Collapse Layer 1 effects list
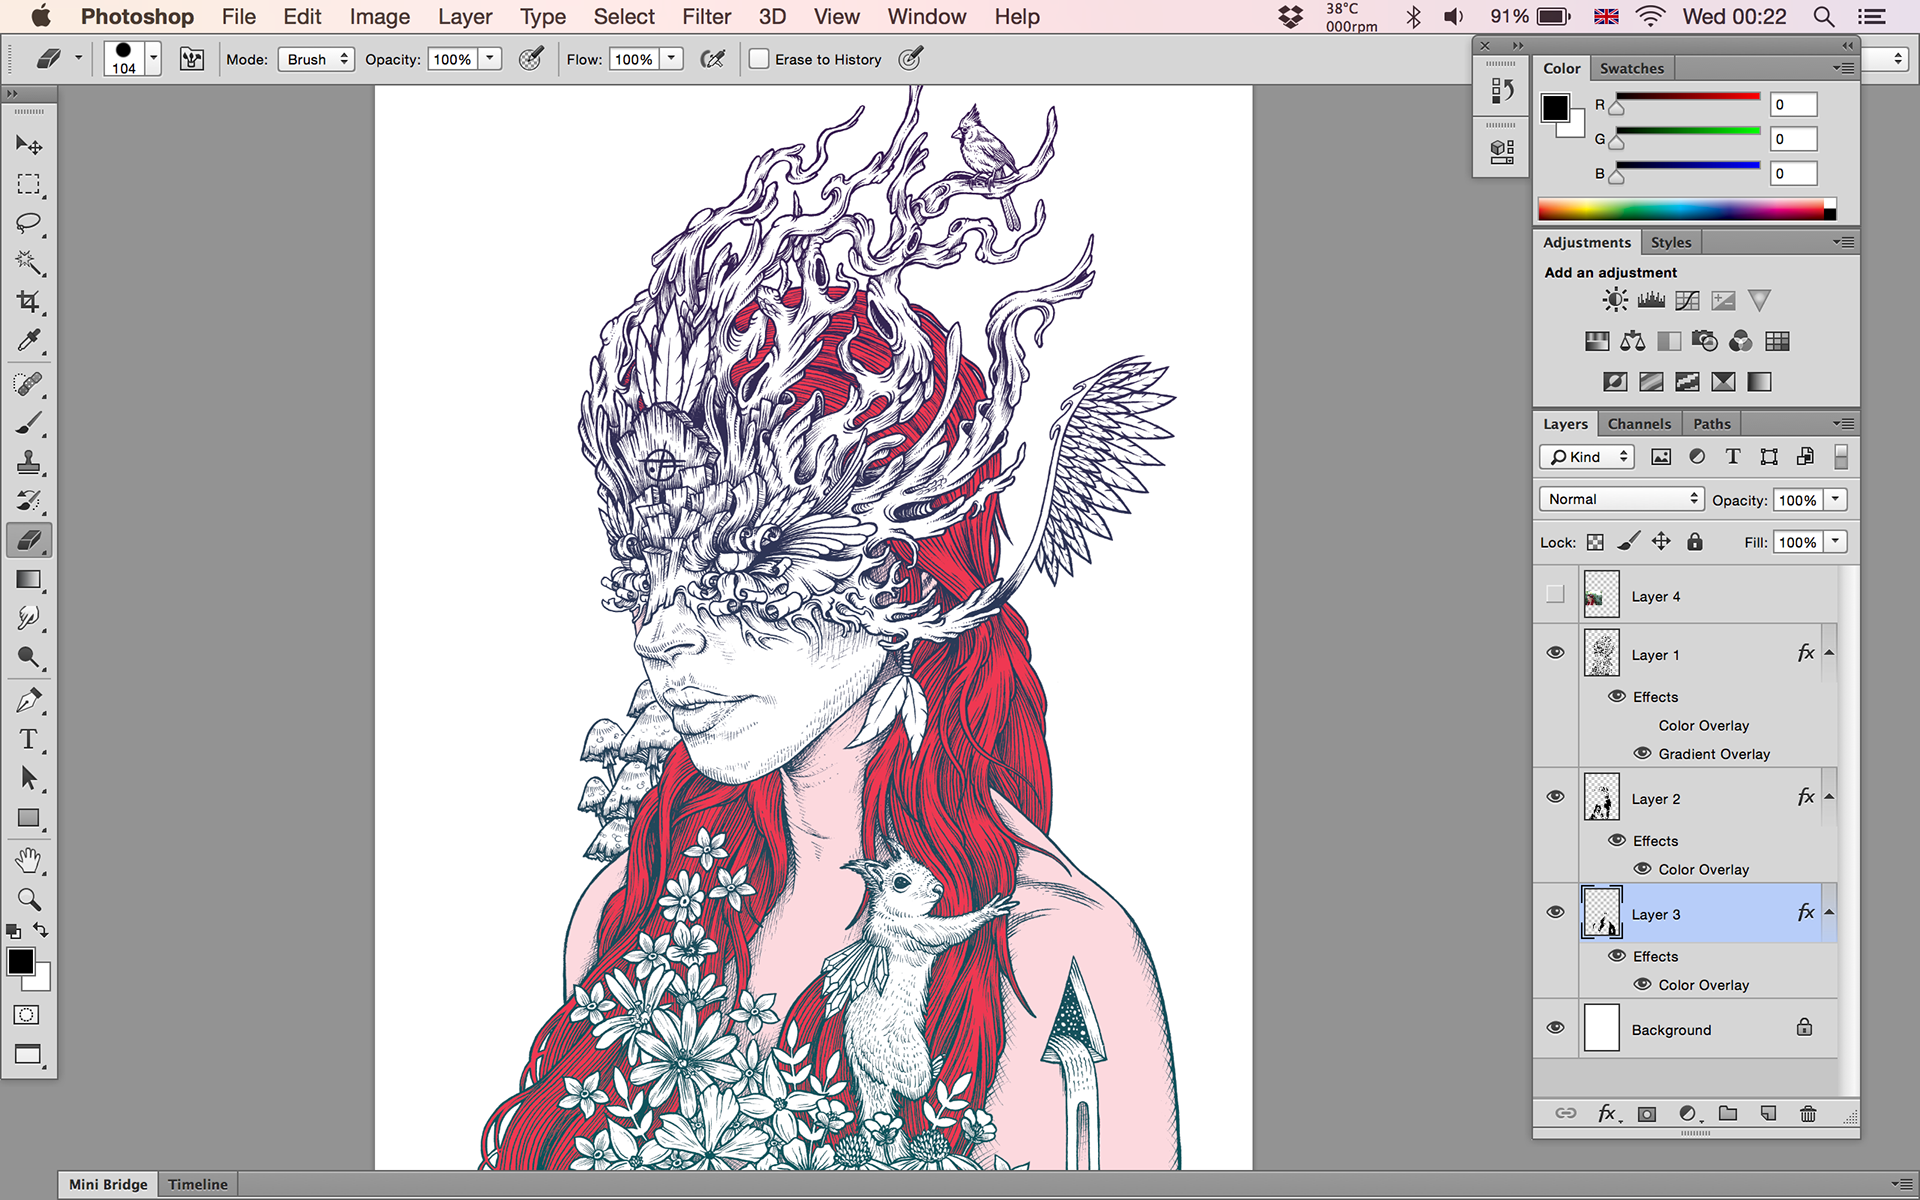The image size is (1920, 1200). (1829, 653)
